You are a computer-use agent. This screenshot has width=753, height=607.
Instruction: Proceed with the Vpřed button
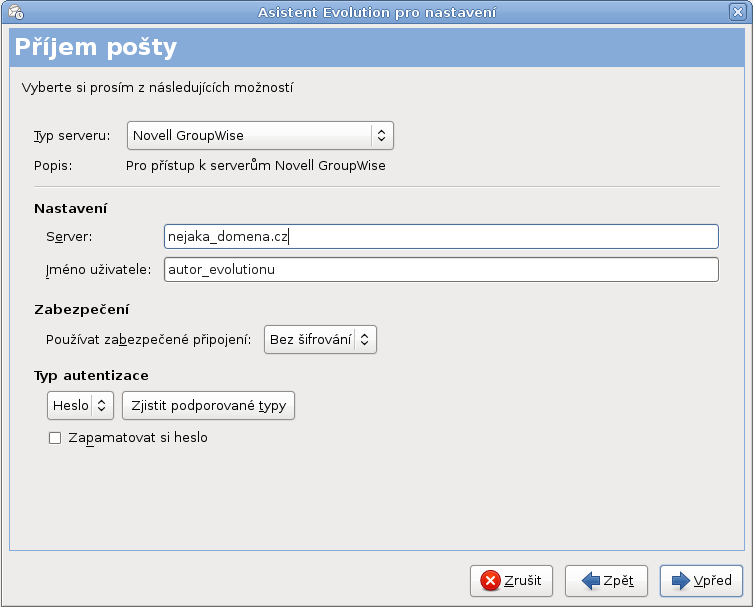pyautogui.click(x=701, y=581)
